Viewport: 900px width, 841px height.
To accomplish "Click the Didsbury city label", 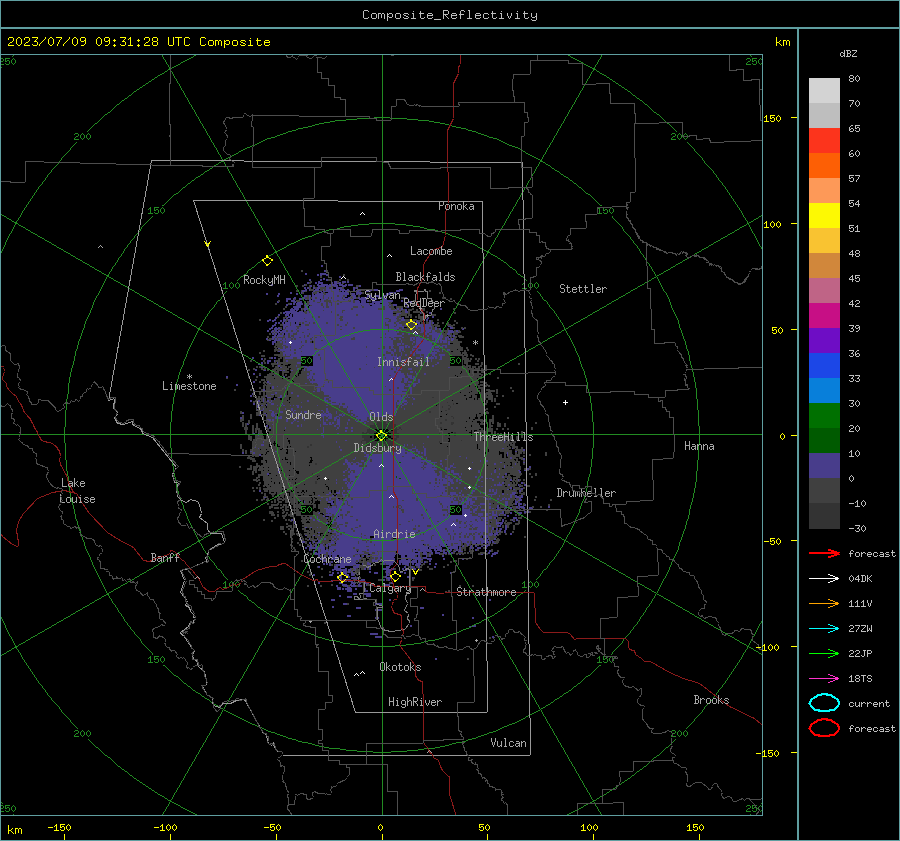I will pos(377,448).
